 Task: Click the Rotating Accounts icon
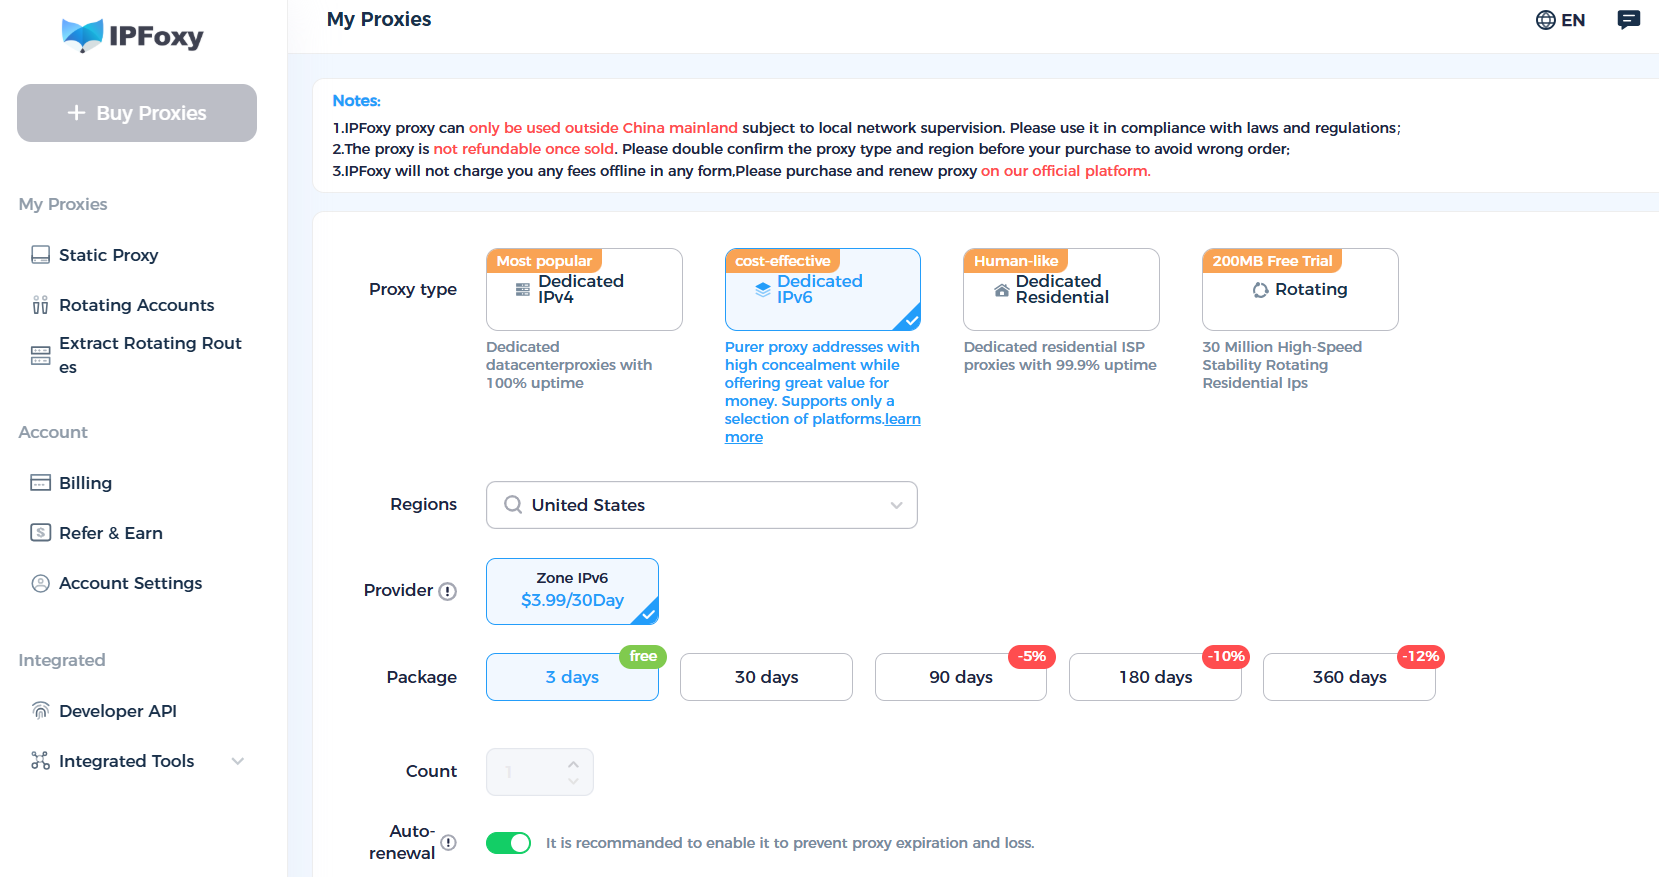point(40,305)
